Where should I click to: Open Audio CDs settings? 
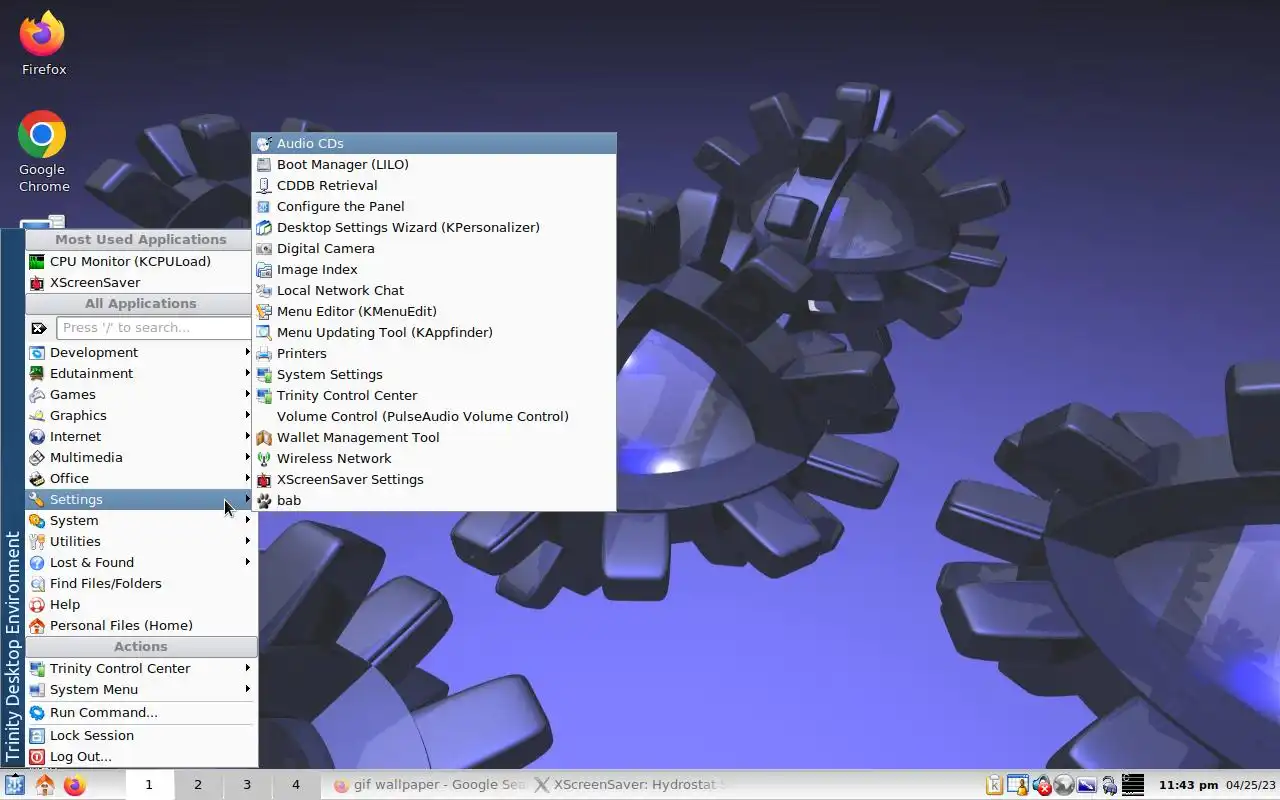pos(434,143)
